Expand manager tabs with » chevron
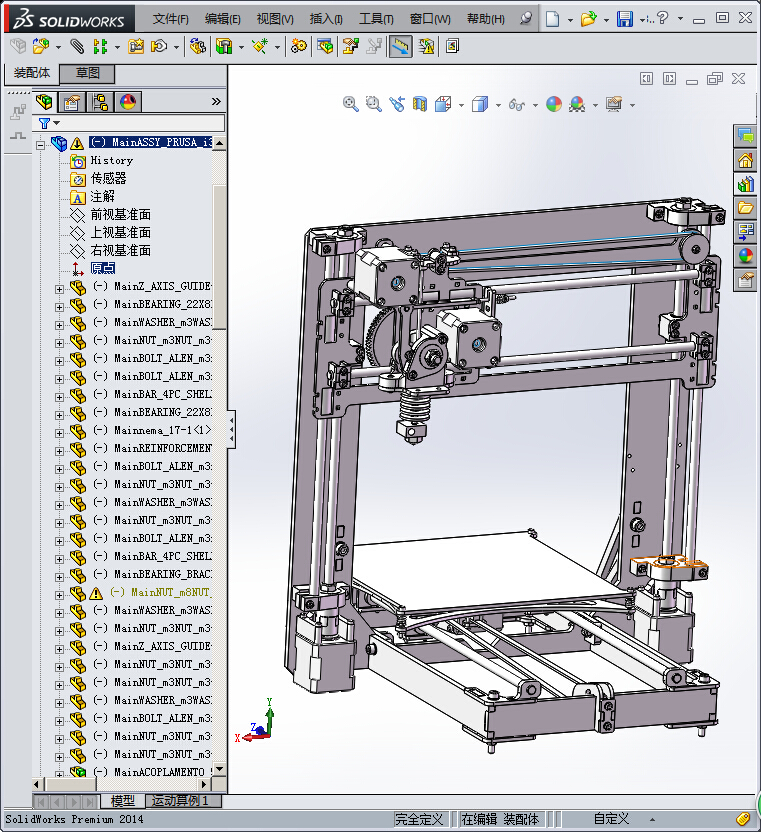Screen dimensions: 761x832 point(216,101)
